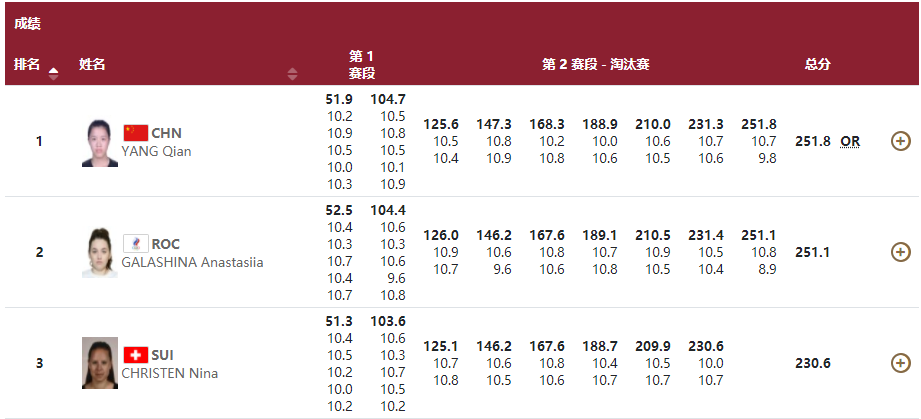The height and width of the screenshot is (419, 921).
Task: Open CHRISTEN Nina's athlete photo
Action: pos(100,363)
